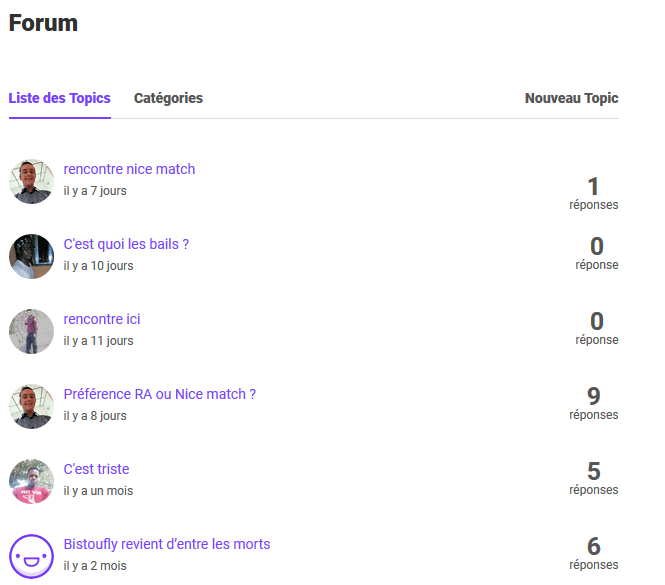
Task: Switch to the Liste des Topics tab
Action: coord(59,98)
